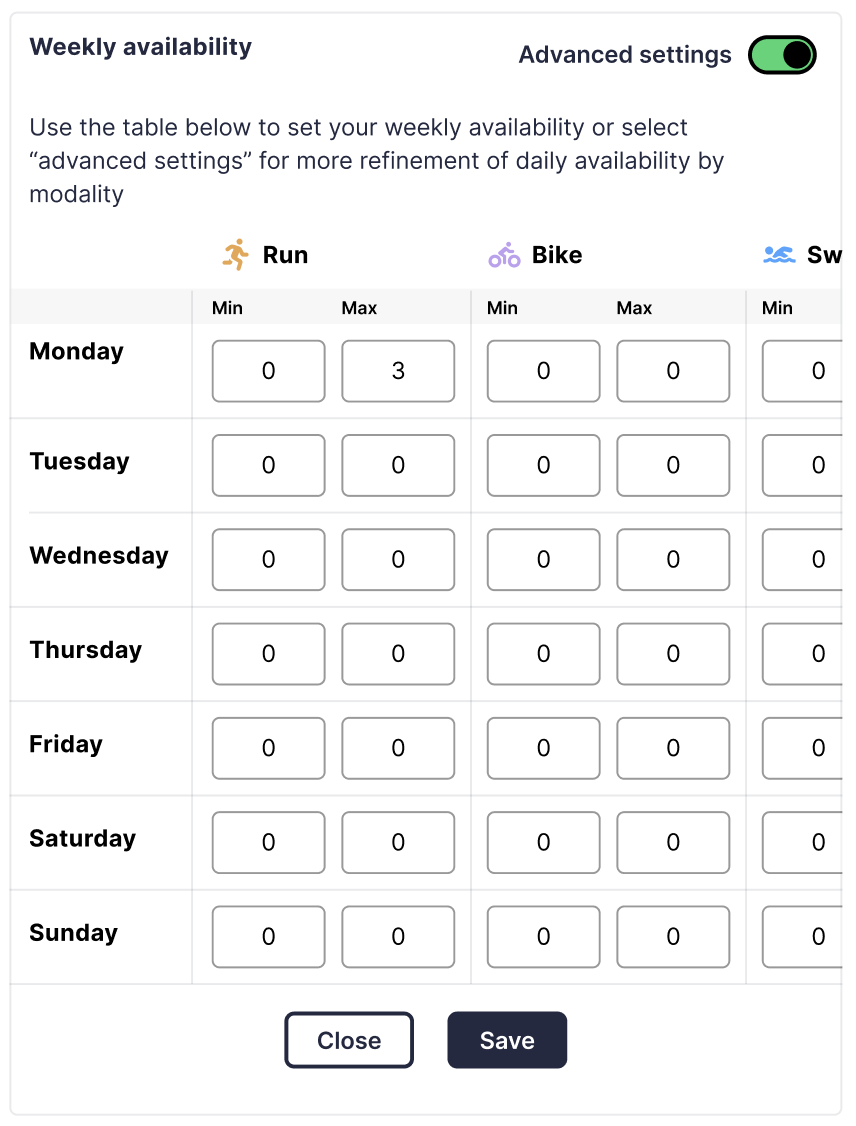856x1126 pixels.
Task: Click the blue swimmer icon
Action: pyautogui.click(x=779, y=255)
